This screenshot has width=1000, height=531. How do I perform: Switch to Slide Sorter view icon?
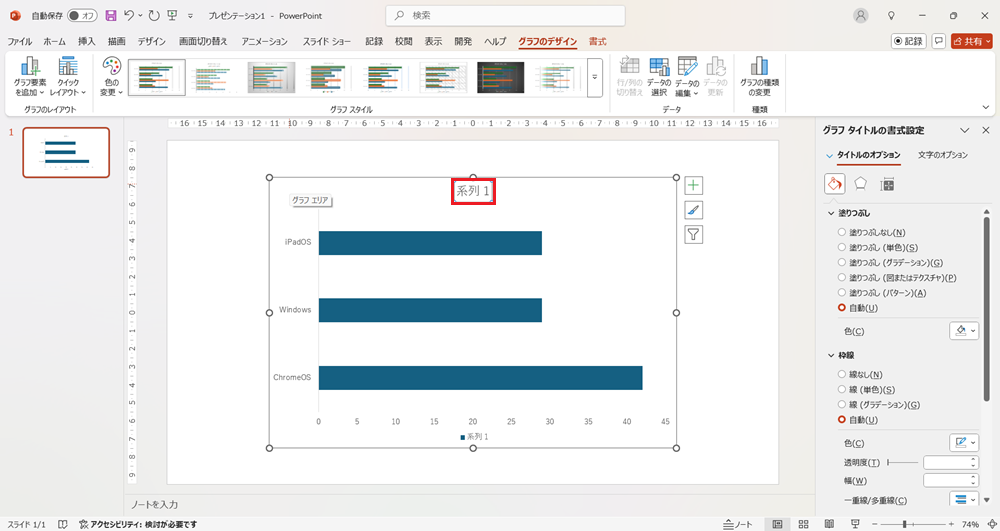pos(804,524)
